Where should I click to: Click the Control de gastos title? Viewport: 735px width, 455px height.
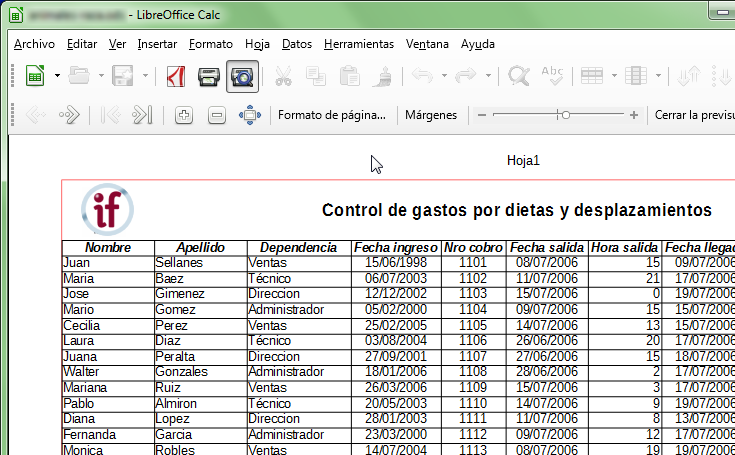[517, 210]
